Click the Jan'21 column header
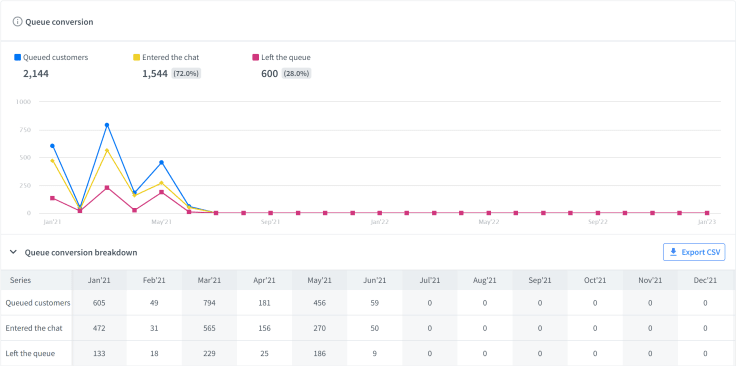This screenshot has height=366, width=736. point(99,280)
